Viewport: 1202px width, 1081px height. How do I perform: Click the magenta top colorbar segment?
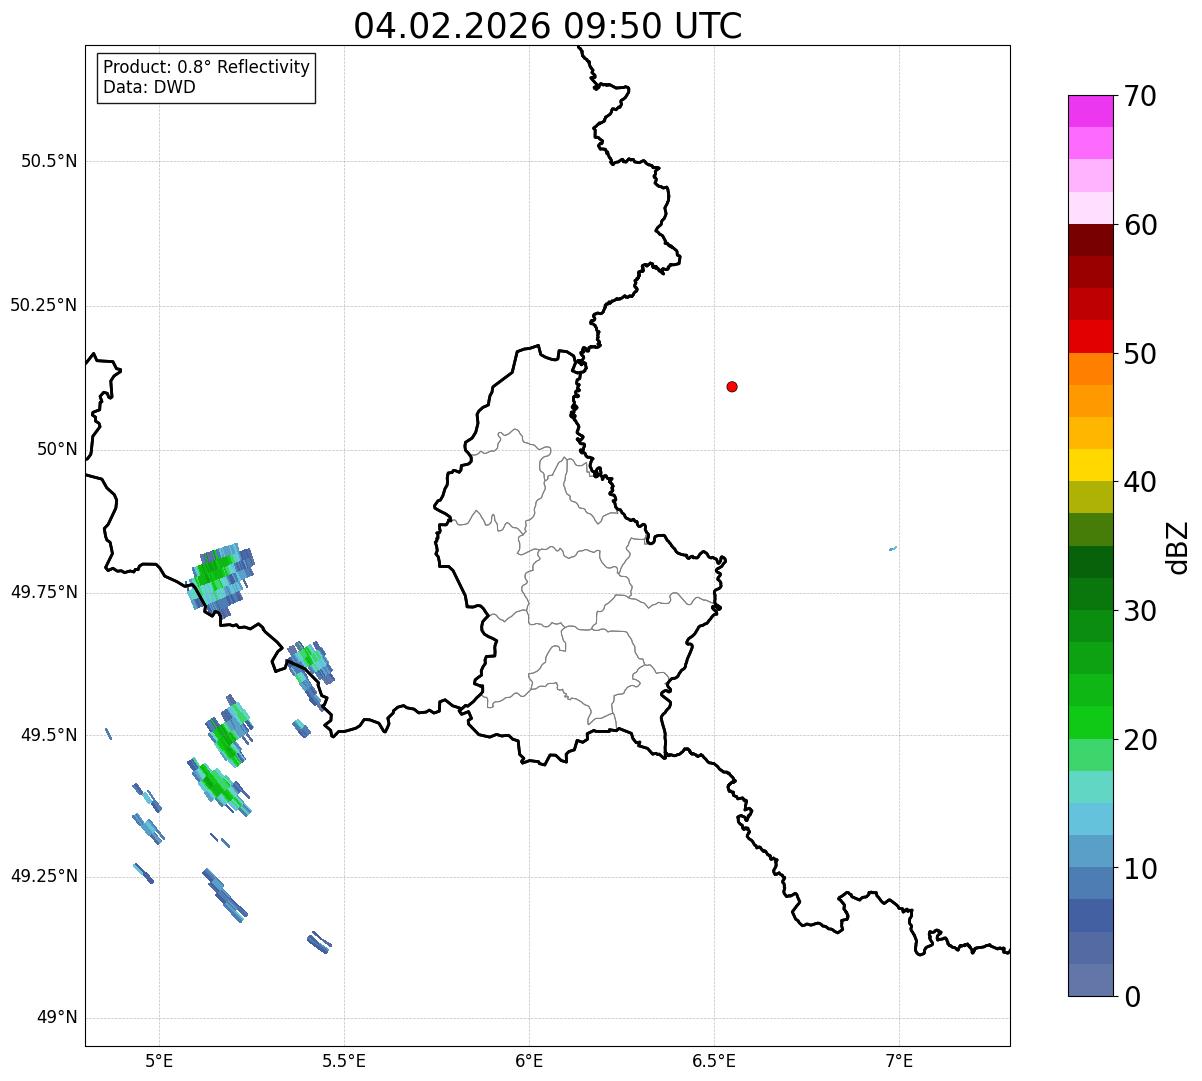(1090, 111)
